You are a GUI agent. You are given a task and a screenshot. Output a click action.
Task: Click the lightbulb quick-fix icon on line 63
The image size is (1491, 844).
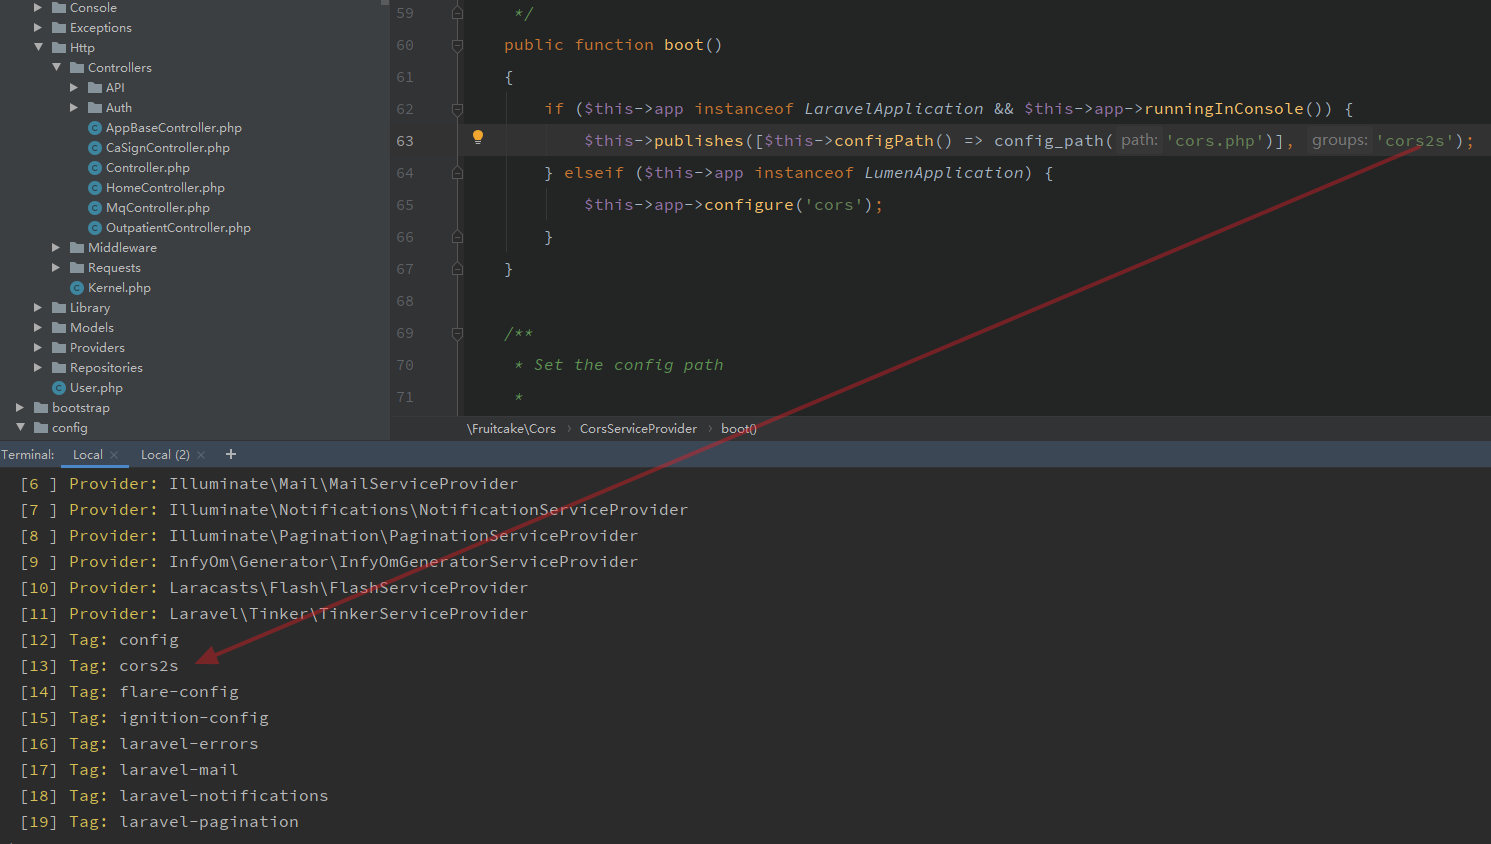coord(478,137)
